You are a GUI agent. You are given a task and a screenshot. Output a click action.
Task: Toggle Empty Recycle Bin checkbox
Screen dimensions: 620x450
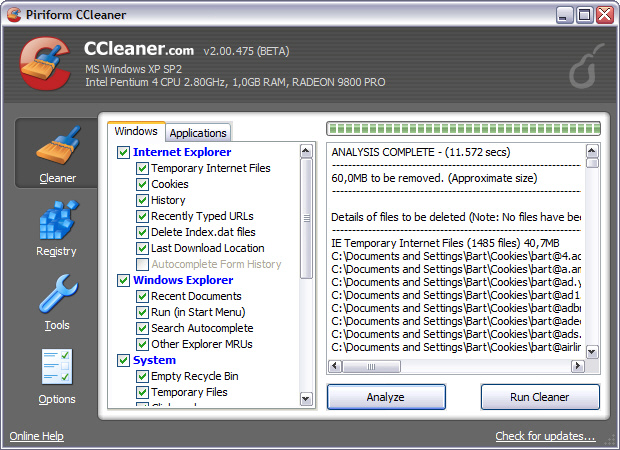[142, 376]
